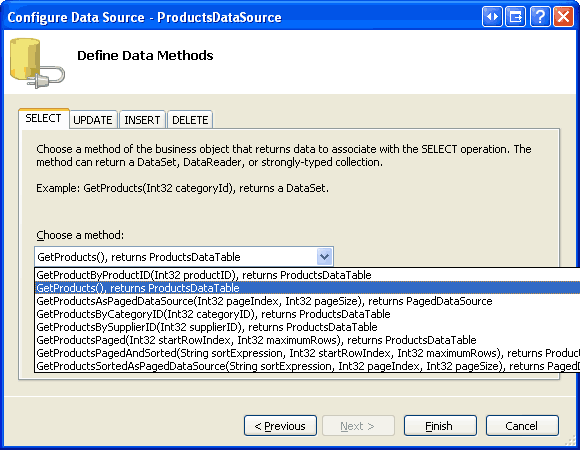
Task: Pick GetProductsByCategoryID method option
Action: [308, 314]
